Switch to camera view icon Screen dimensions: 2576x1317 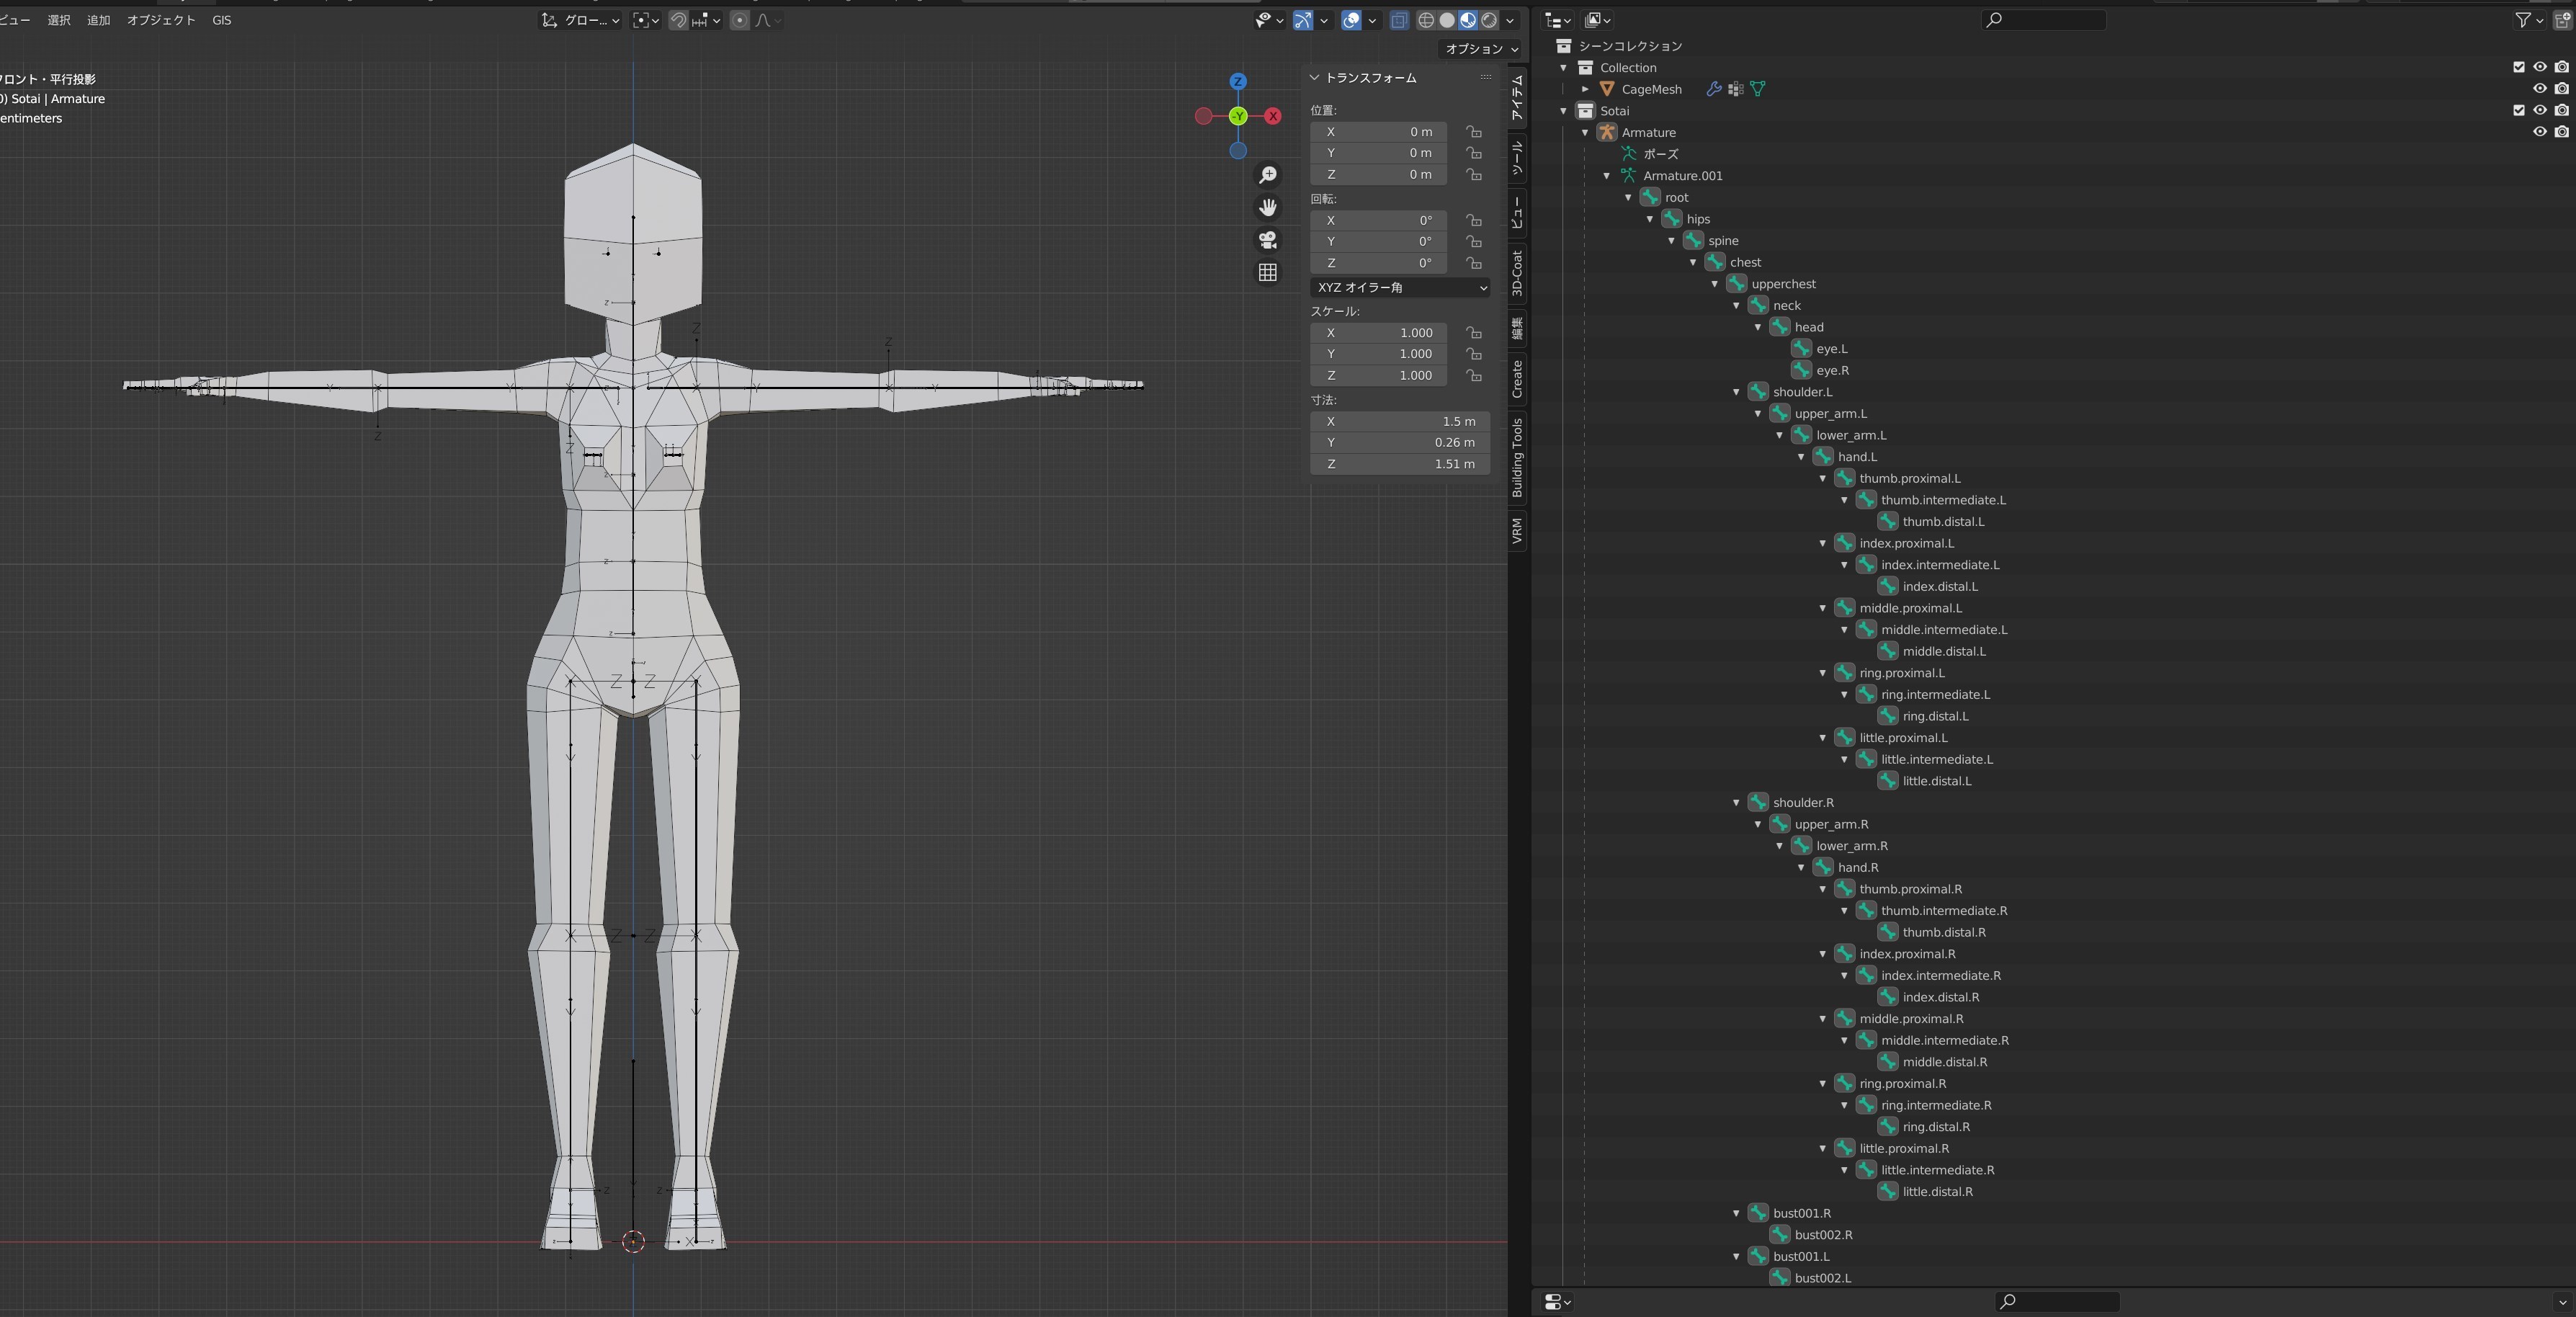tap(1267, 240)
